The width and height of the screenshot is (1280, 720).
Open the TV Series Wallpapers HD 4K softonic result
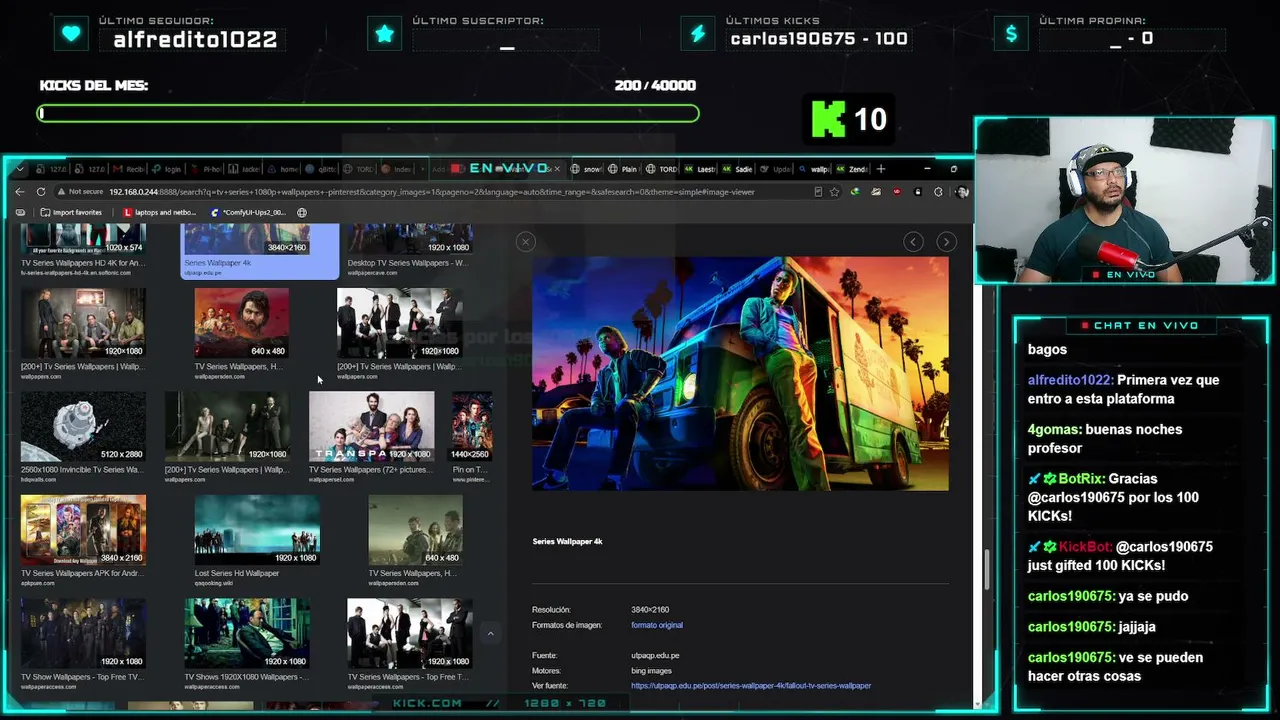coord(83,249)
